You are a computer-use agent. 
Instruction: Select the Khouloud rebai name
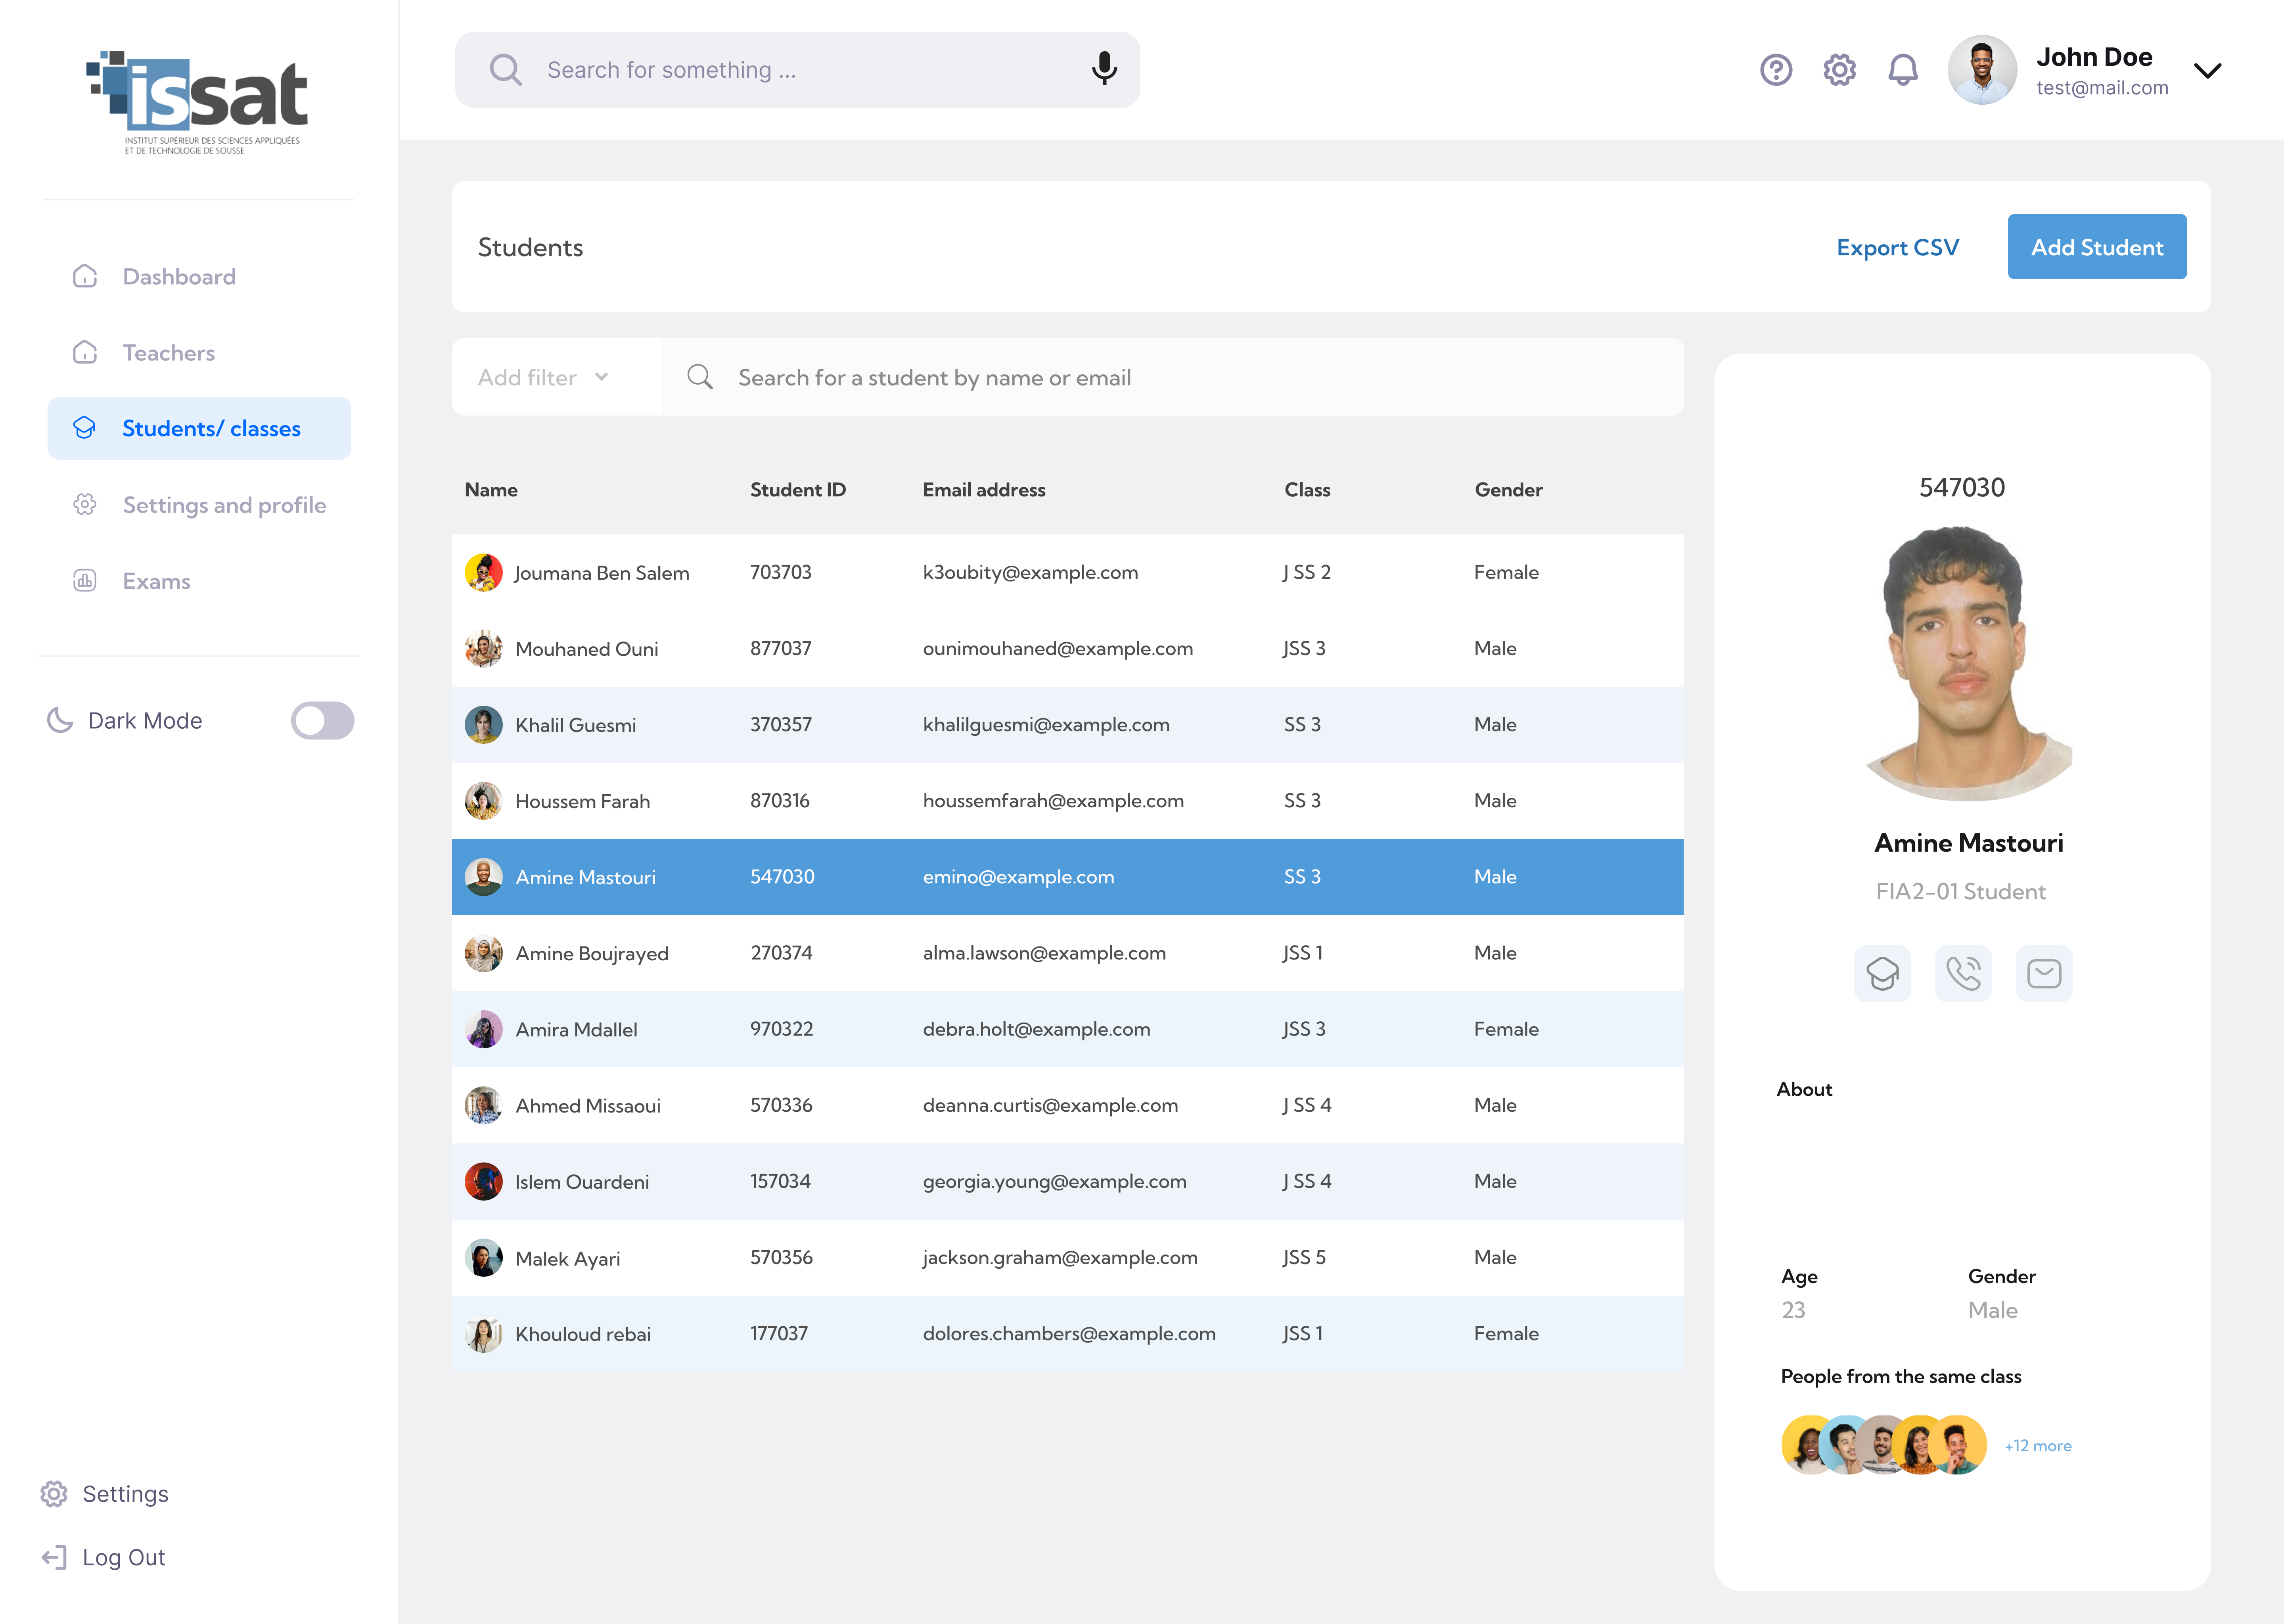click(x=583, y=1334)
